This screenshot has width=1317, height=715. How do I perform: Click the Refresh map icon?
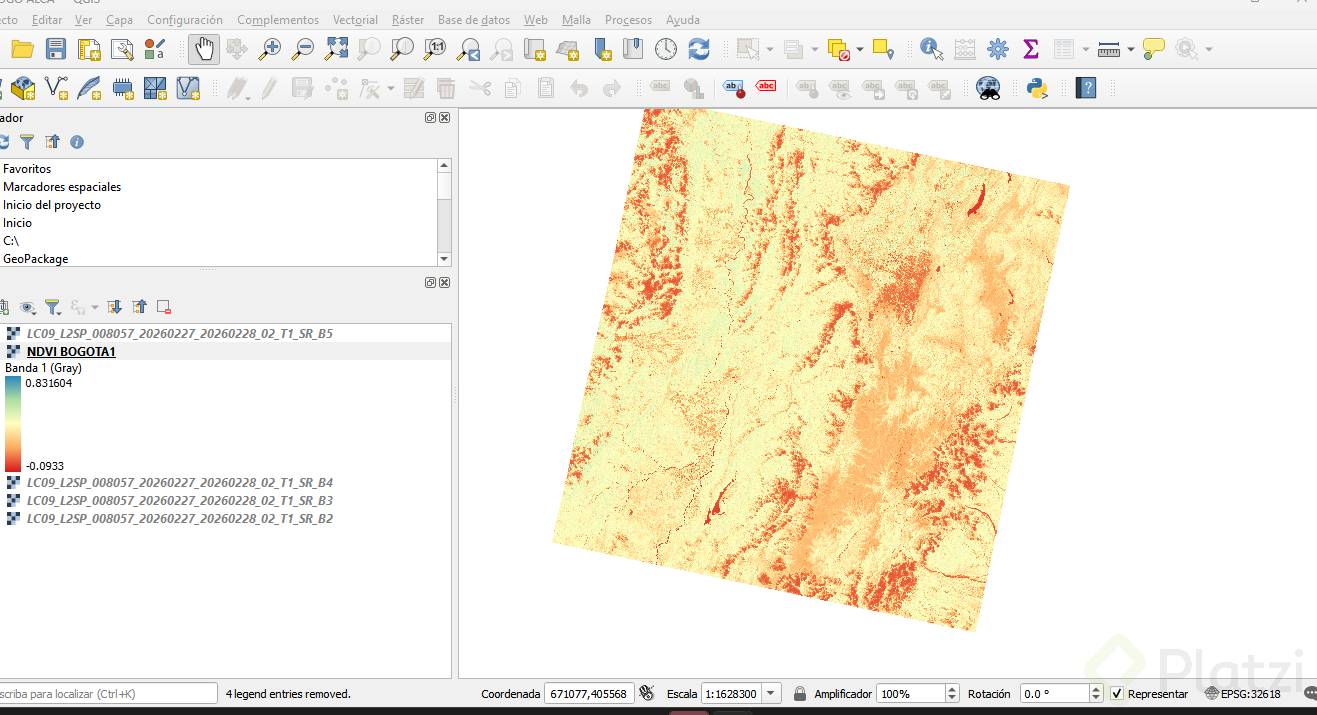[699, 48]
